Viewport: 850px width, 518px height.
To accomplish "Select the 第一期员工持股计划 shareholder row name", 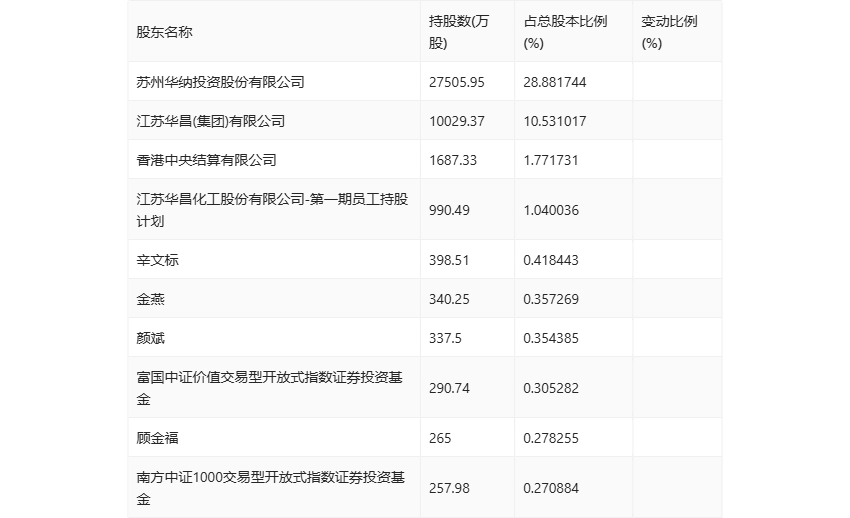I will tap(272, 210).
